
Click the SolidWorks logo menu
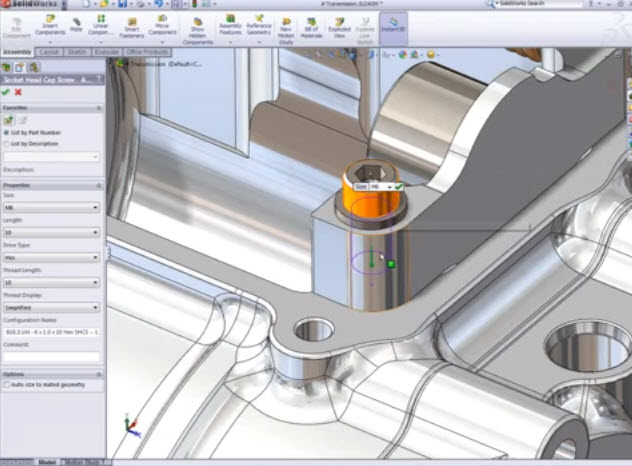28,4
